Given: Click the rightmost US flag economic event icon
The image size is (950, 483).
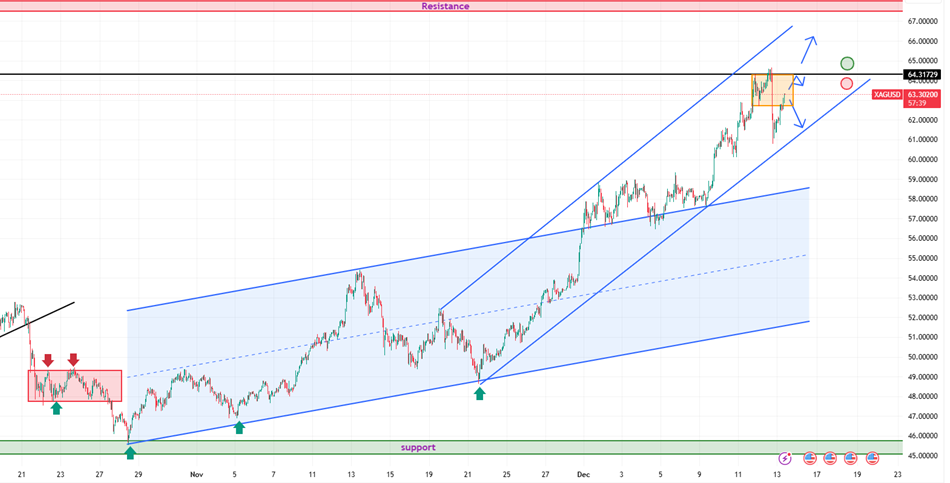Looking at the screenshot, I should [872, 458].
